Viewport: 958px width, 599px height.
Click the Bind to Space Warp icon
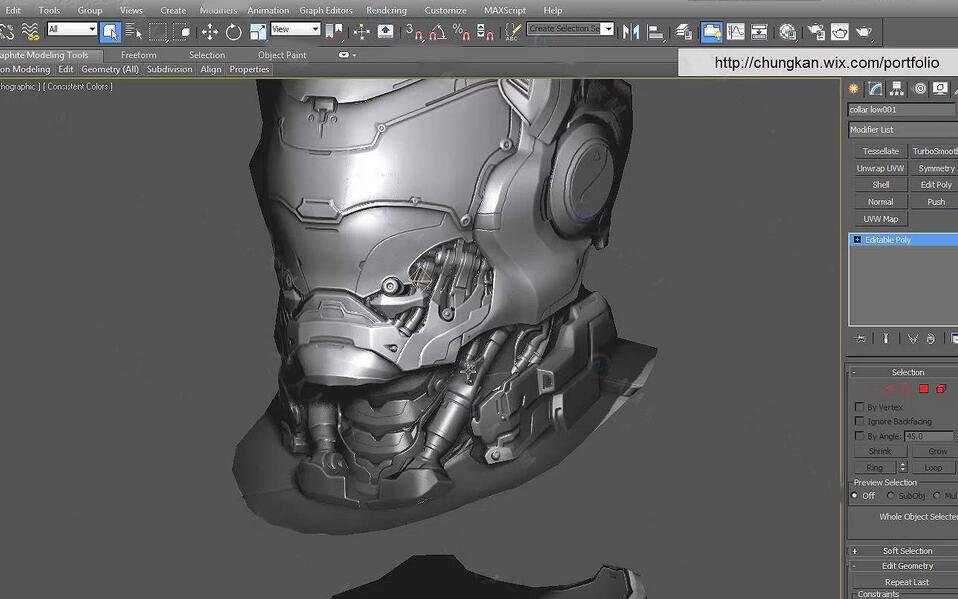click(x=30, y=32)
